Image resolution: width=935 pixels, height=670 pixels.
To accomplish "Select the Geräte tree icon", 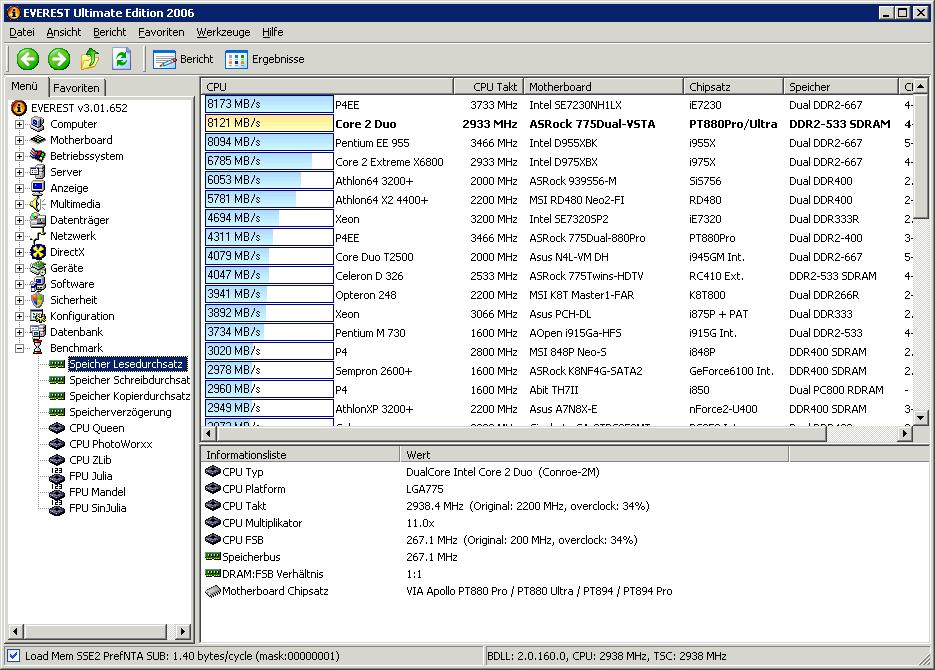I will 38,268.
